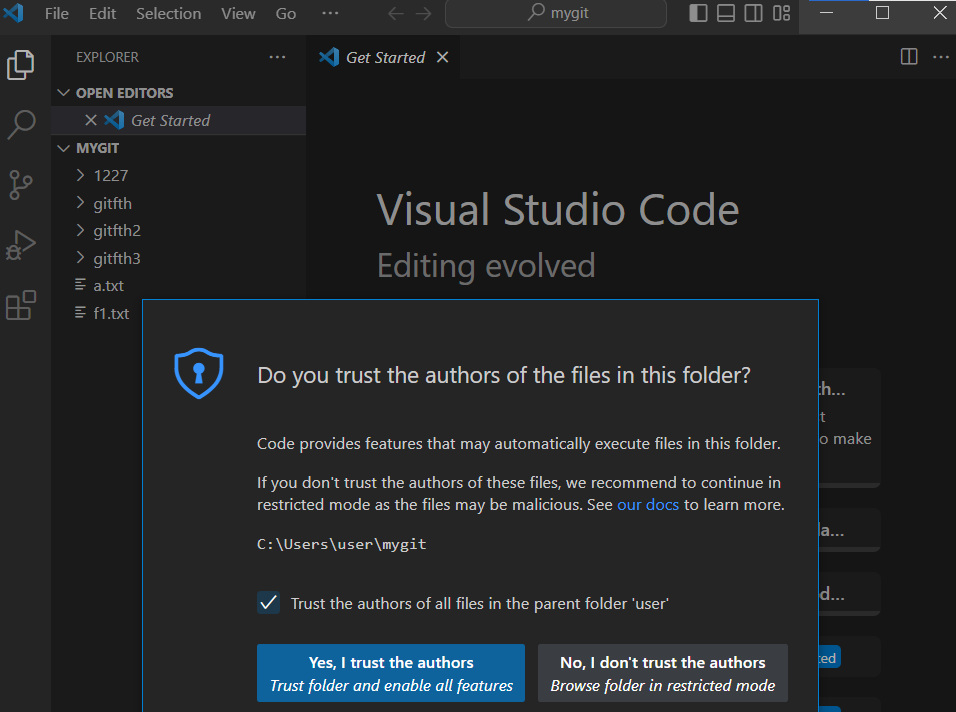956x712 pixels.
Task: Click Yes, I trust the authors
Action: click(391, 673)
